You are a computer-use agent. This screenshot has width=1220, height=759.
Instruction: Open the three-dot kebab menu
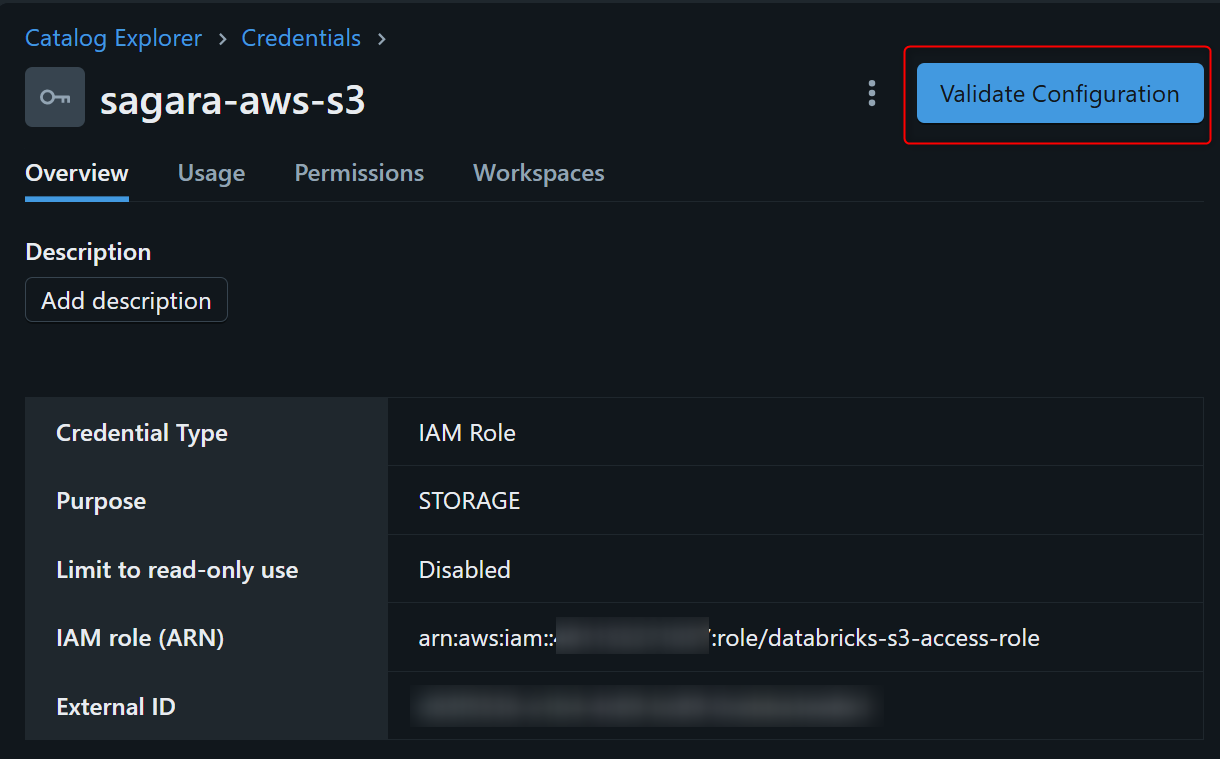click(872, 94)
